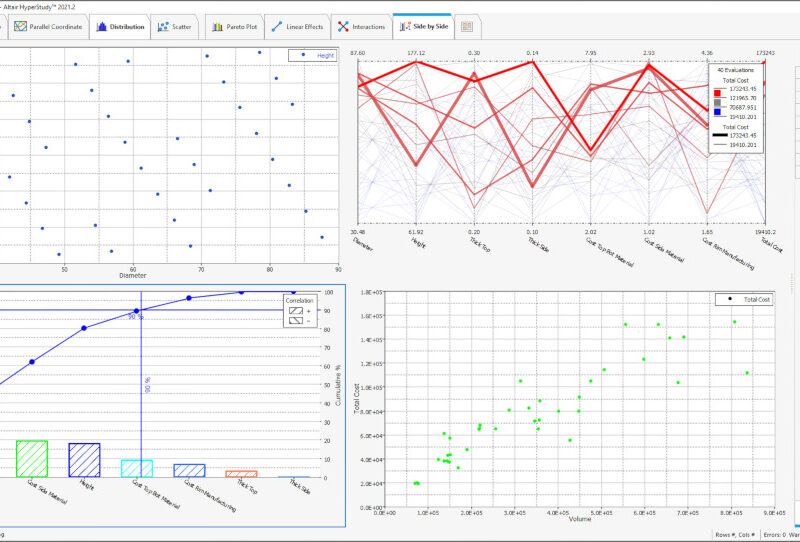Viewport: 800px width, 542px height.
Task: Click the Interactions crossed-lines icon
Action: click(343, 27)
